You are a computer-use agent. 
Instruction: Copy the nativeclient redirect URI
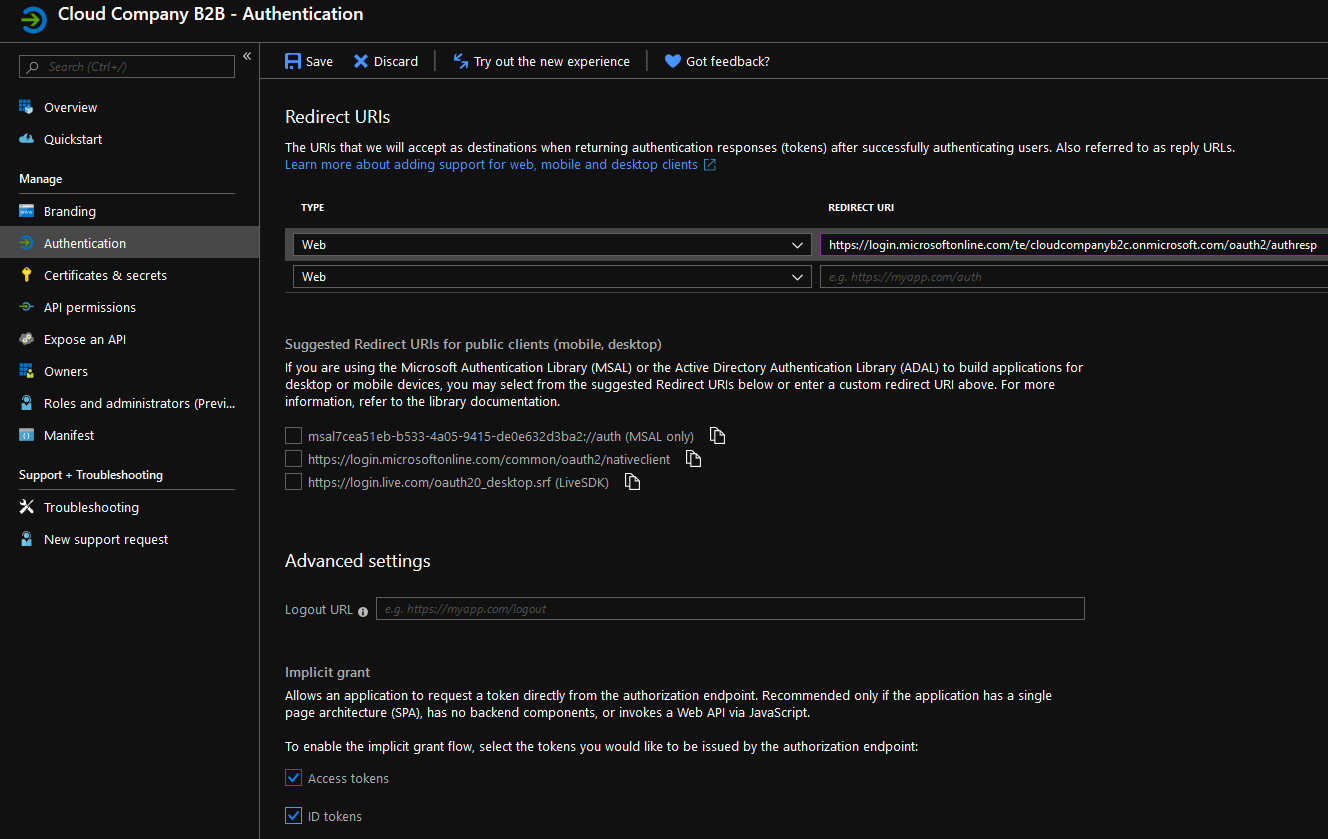(x=693, y=458)
